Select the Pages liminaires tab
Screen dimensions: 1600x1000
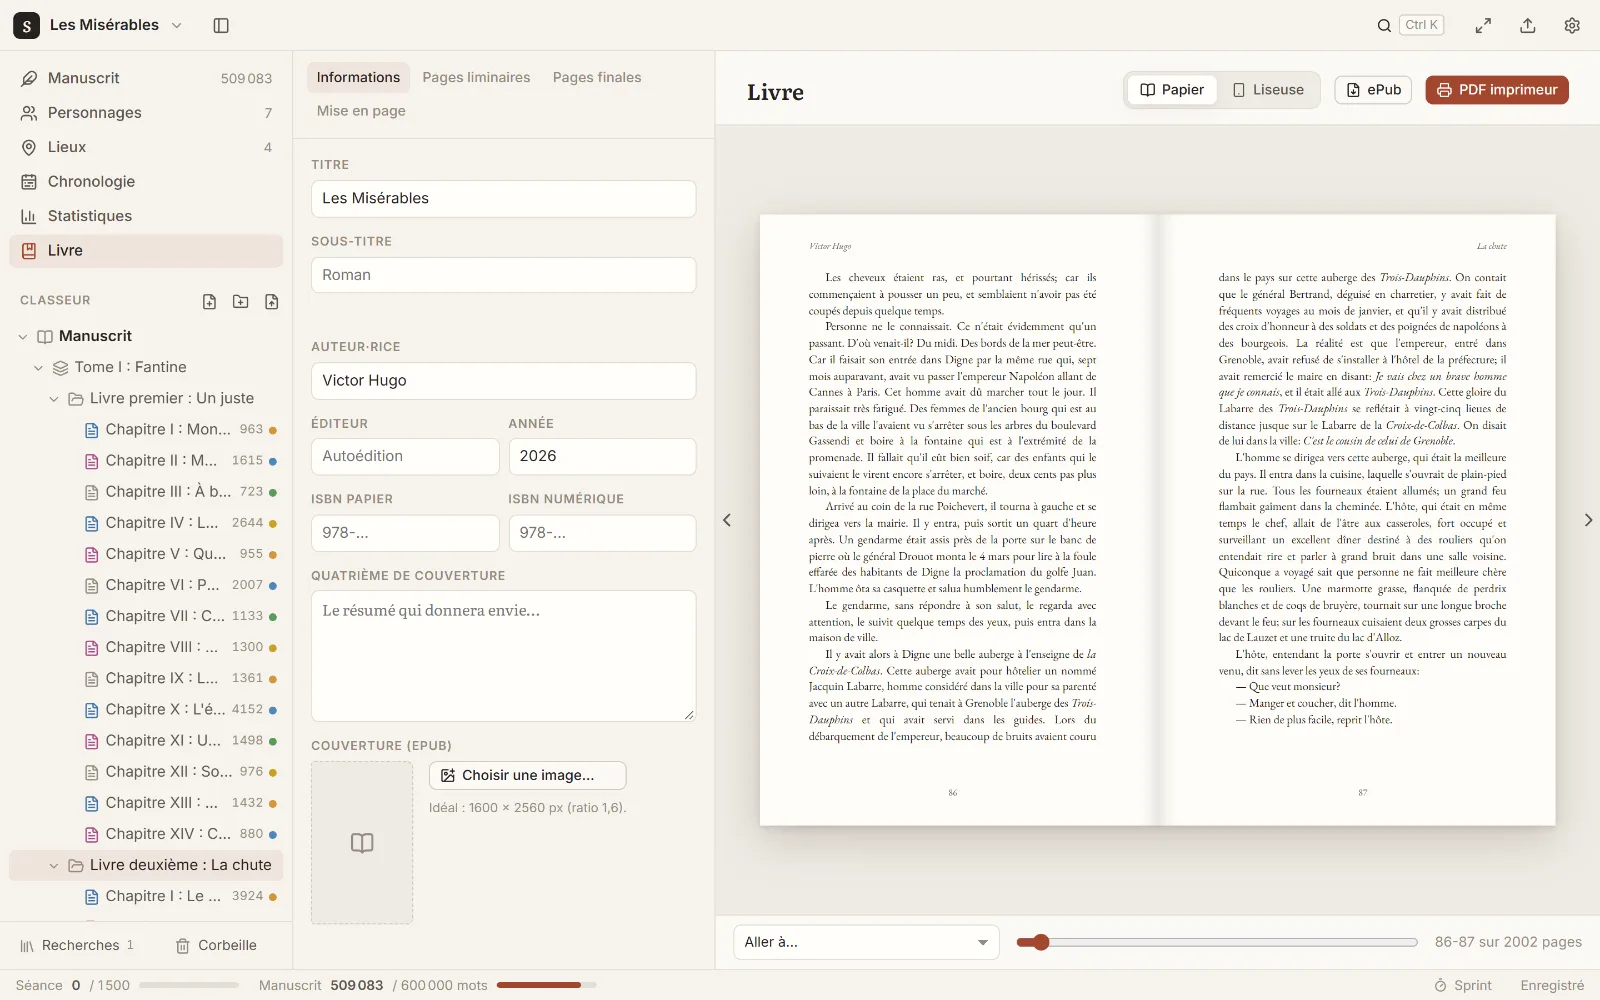tap(476, 77)
